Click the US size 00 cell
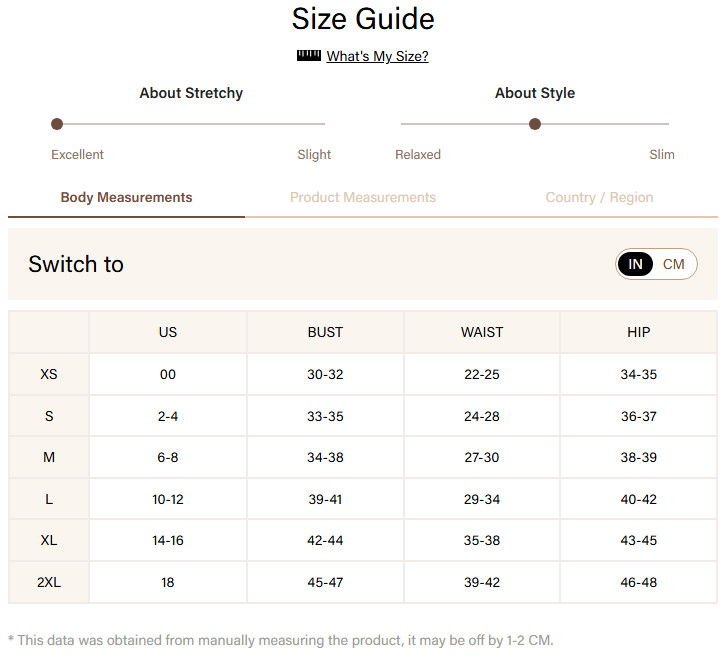The width and height of the screenshot is (721, 663). [x=168, y=374]
